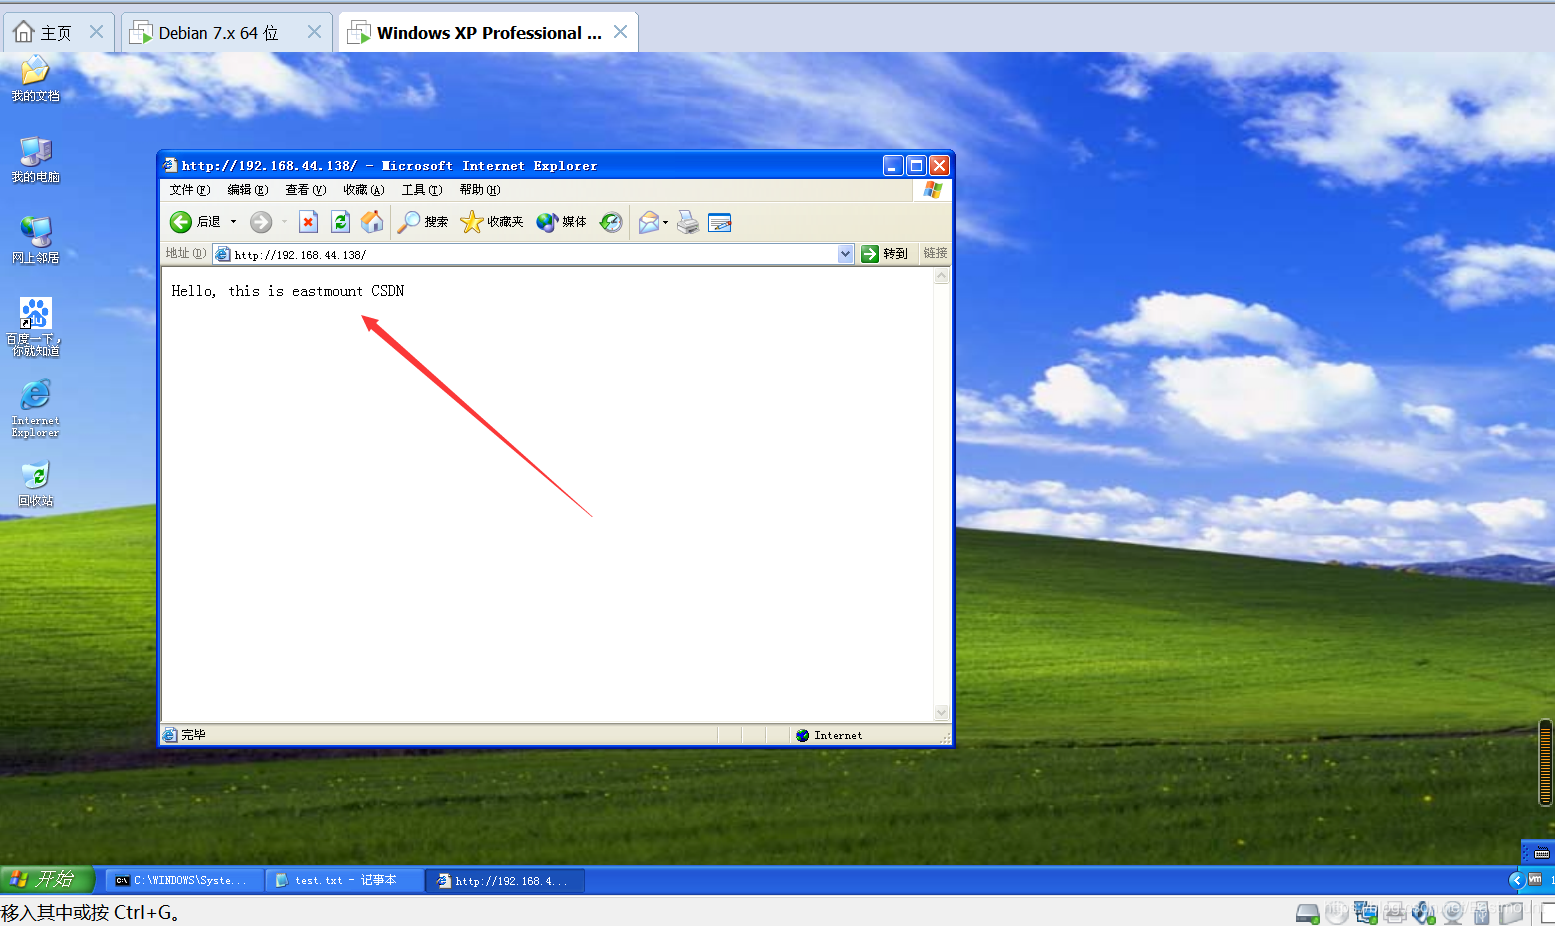The width and height of the screenshot is (1555, 926).
Task: Click VMware CD/DVD device icon
Action: 1337,912
